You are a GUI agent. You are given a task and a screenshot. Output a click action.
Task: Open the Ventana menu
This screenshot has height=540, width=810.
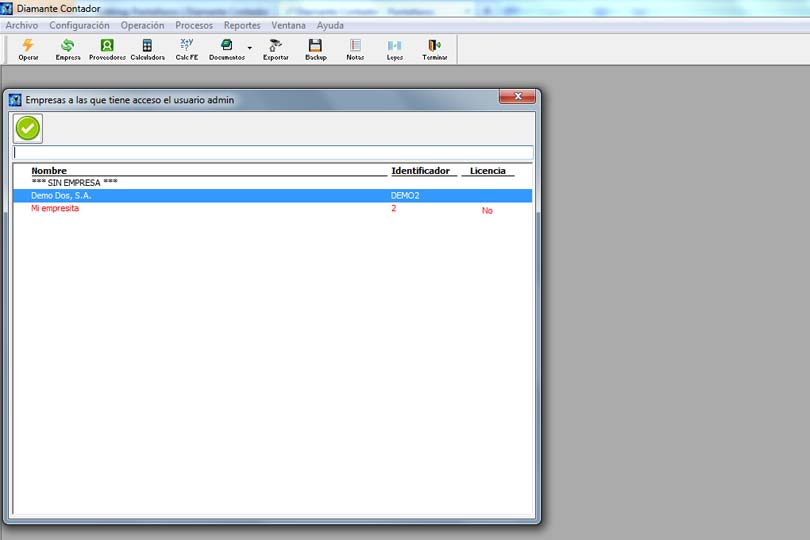288,25
